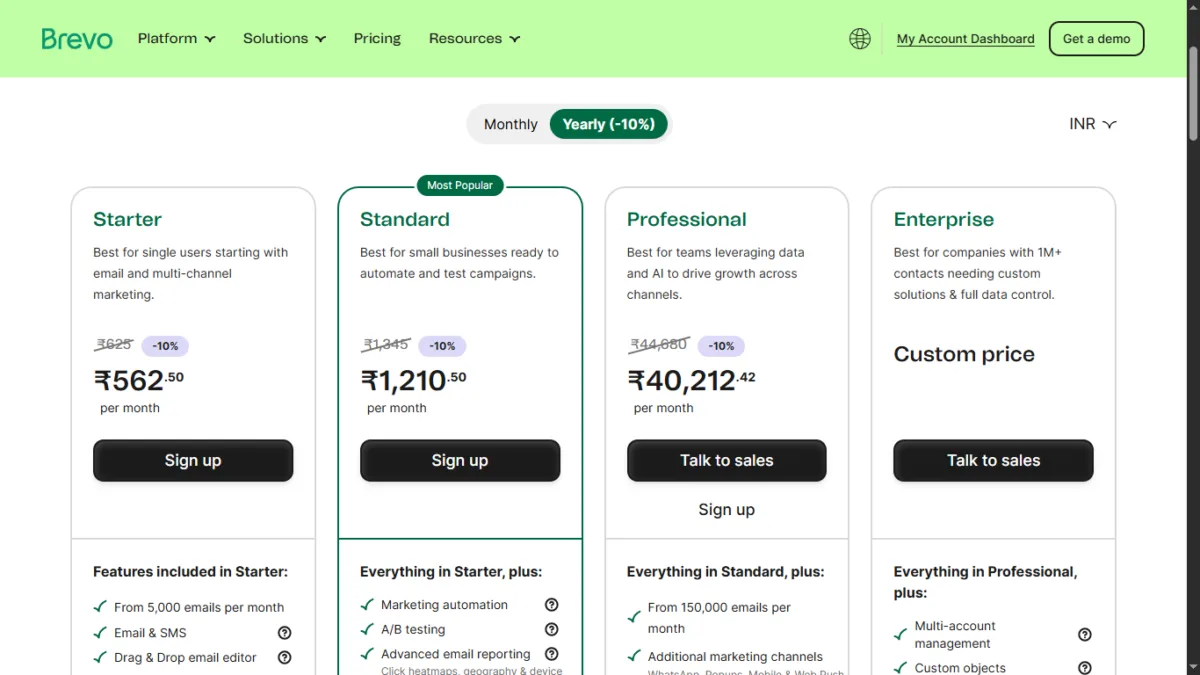Click help icon beside Advanced email reporting
Viewport: 1200px width, 675px height.
(552, 654)
